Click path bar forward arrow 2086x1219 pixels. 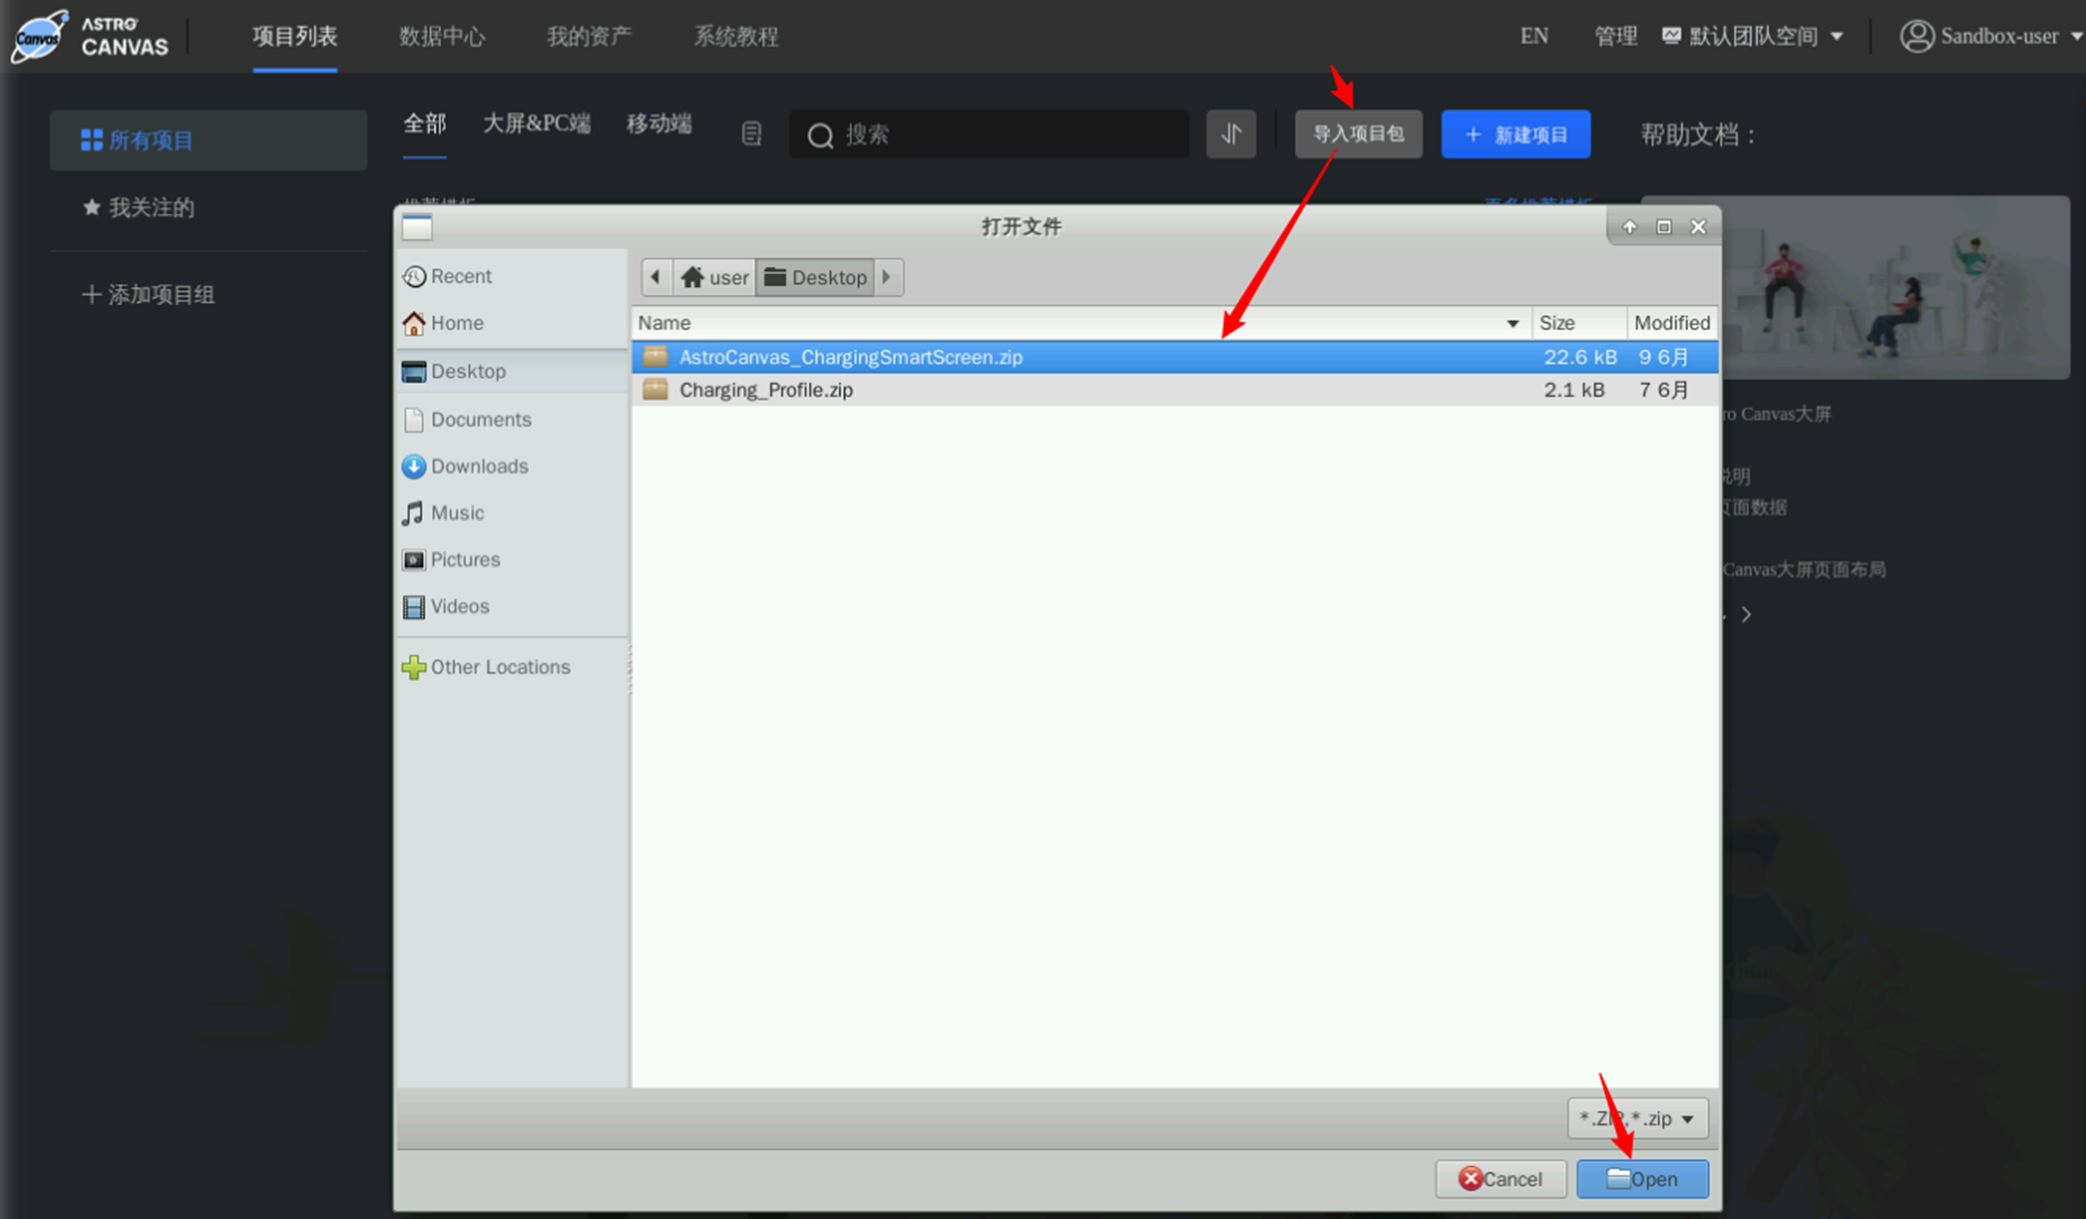pyautogui.click(x=887, y=277)
